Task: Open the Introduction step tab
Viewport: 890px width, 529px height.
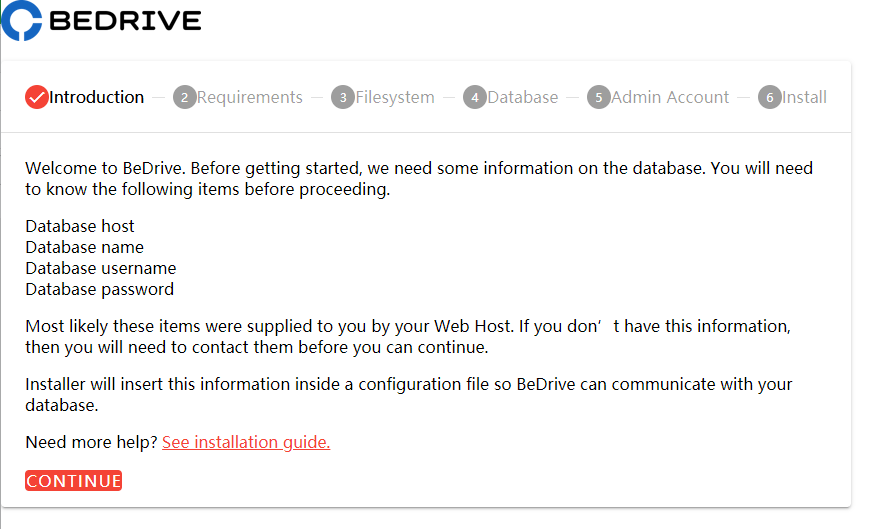Action: click(85, 97)
